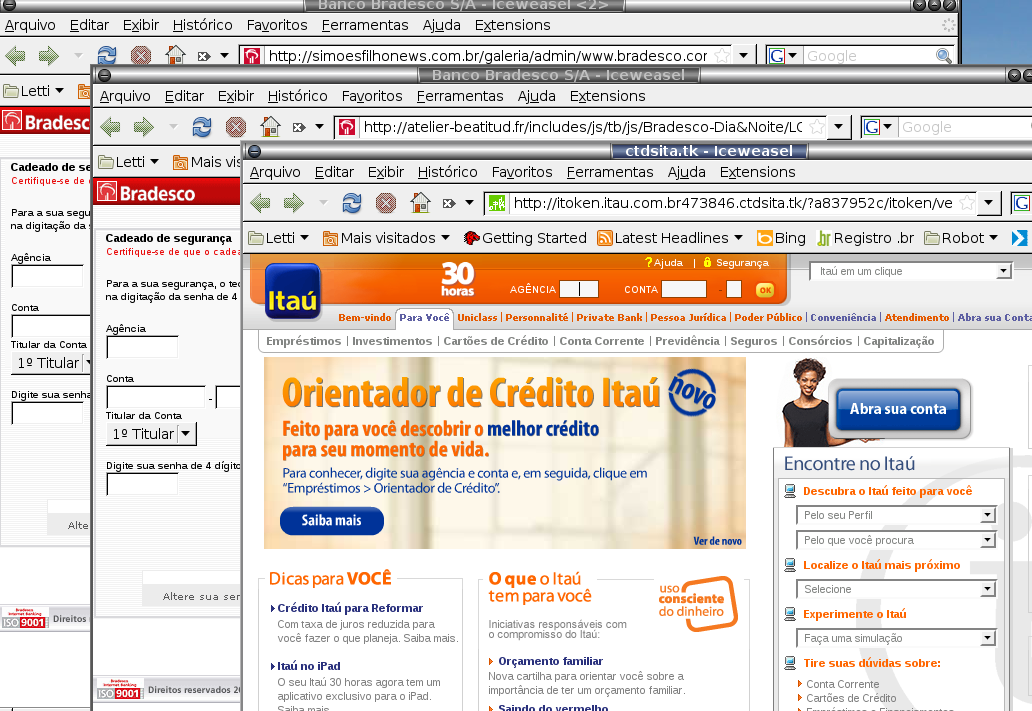This screenshot has height=711, width=1032.
Task: Click home icon in atelier-beatitud Bradesco window
Action: (270, 126)
